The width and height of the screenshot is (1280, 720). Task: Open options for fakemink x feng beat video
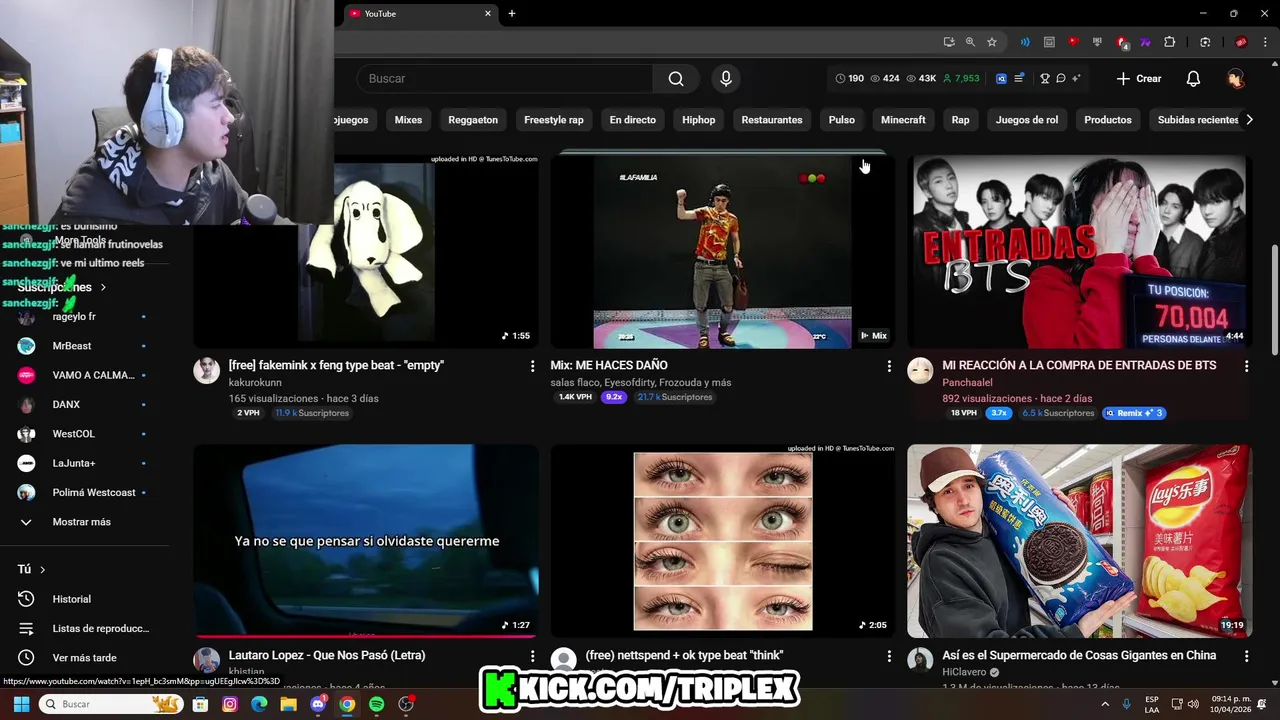pyautogui.click(x=532, y=367)
